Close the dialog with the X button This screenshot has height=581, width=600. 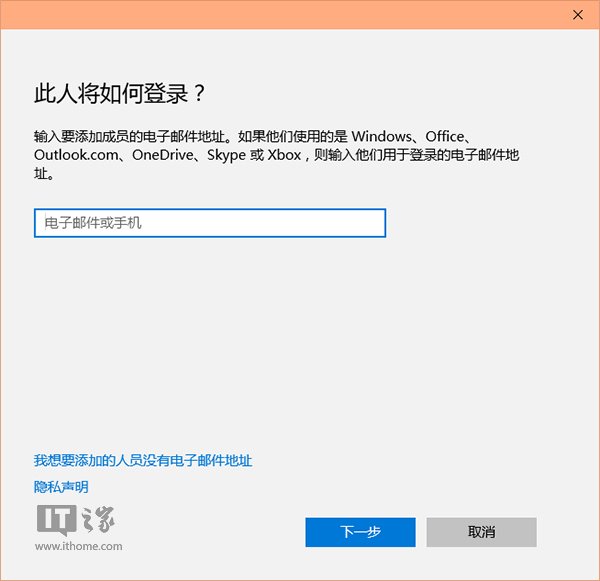tap(578, 15)
